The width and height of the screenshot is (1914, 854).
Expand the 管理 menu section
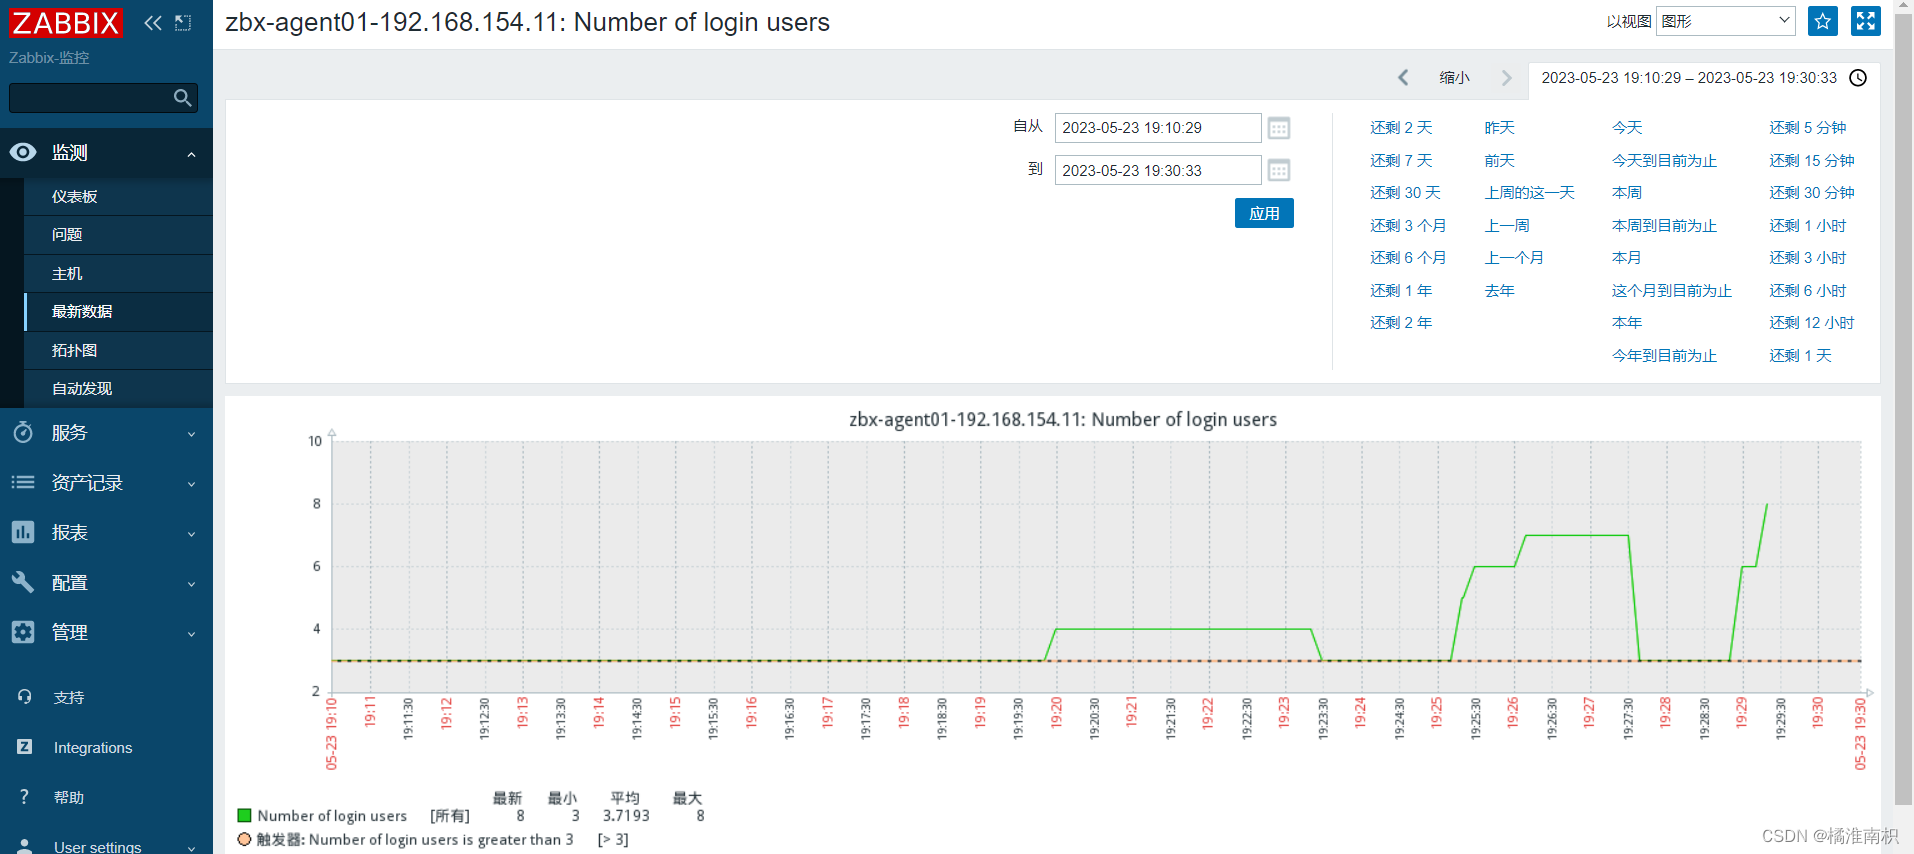click(192, 634)
